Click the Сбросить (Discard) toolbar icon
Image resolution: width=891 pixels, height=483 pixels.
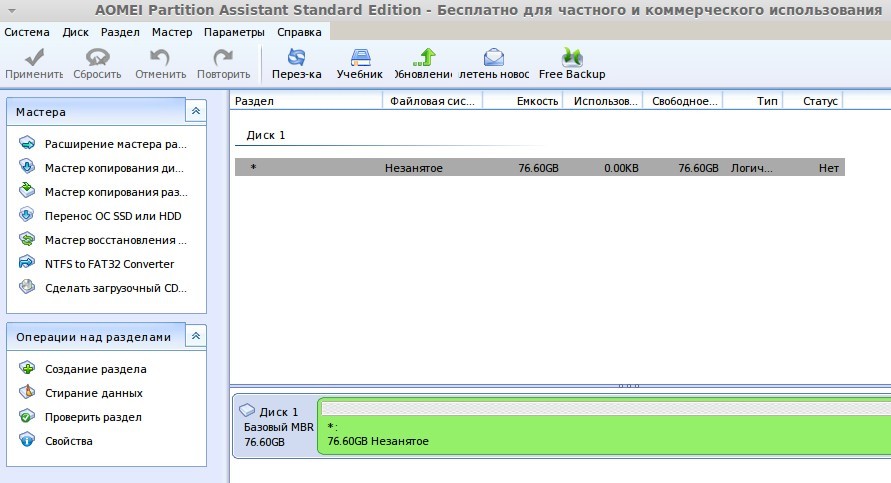pyautogui.click(x=97, y=57)
